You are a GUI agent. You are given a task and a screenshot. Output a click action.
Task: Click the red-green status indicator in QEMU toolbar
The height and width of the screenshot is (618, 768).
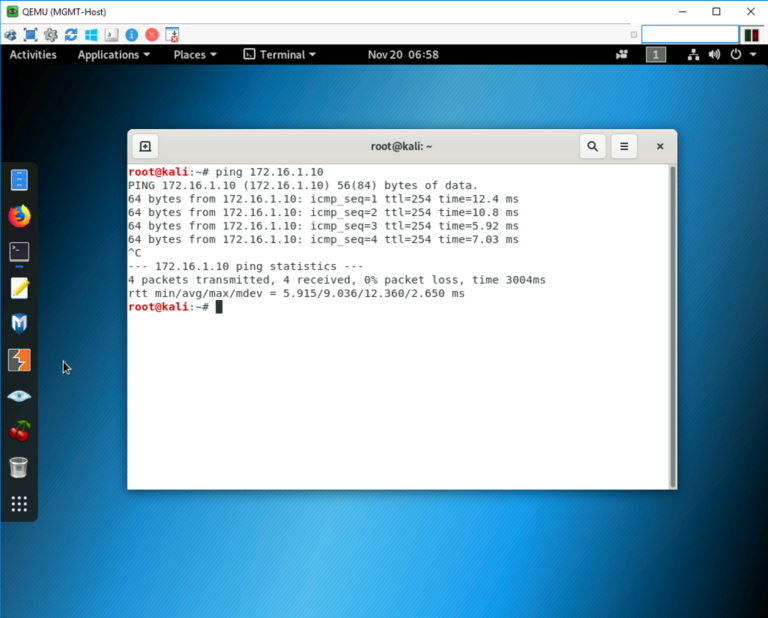(751, 35)
